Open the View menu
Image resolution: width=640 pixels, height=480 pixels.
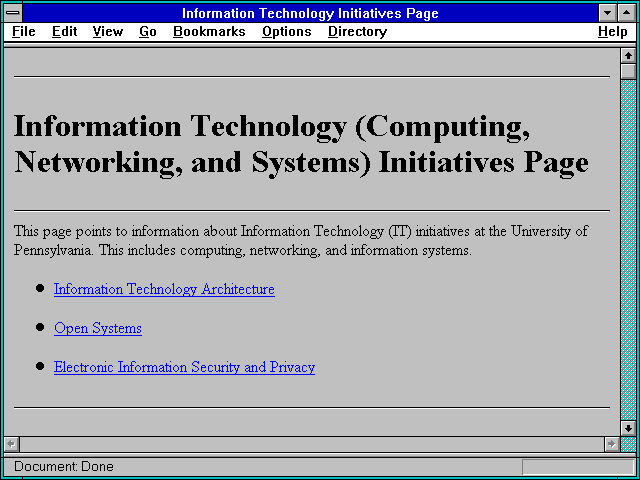[108, 31]
